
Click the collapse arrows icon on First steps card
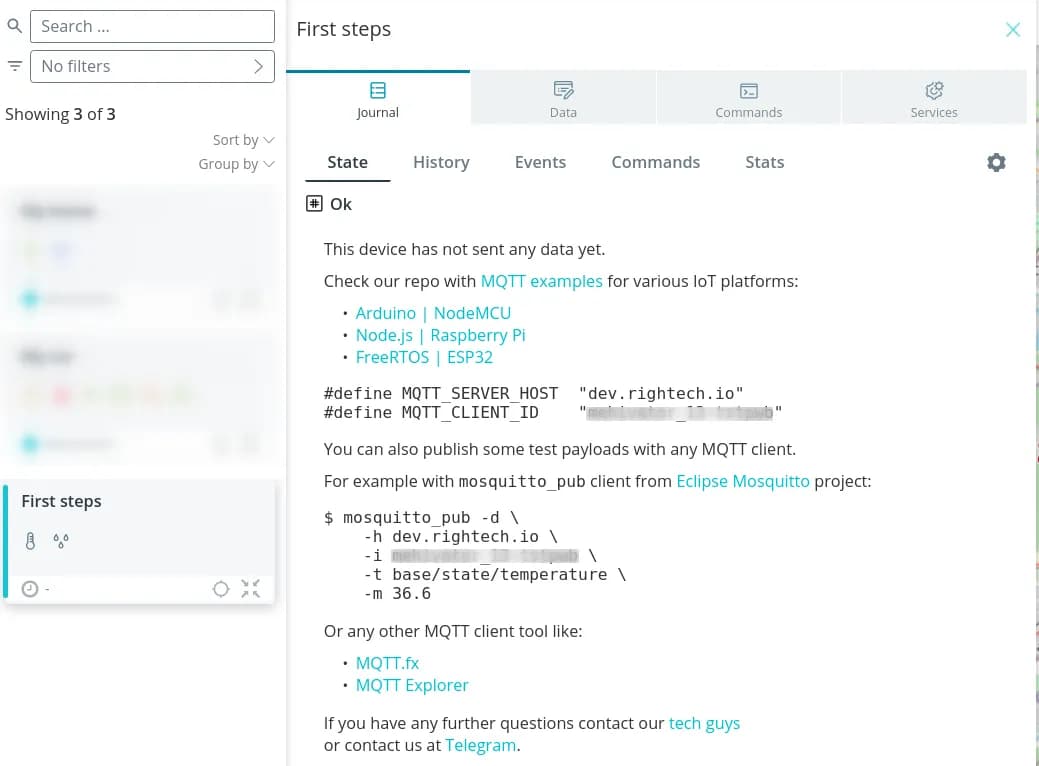tap(250, 589)
